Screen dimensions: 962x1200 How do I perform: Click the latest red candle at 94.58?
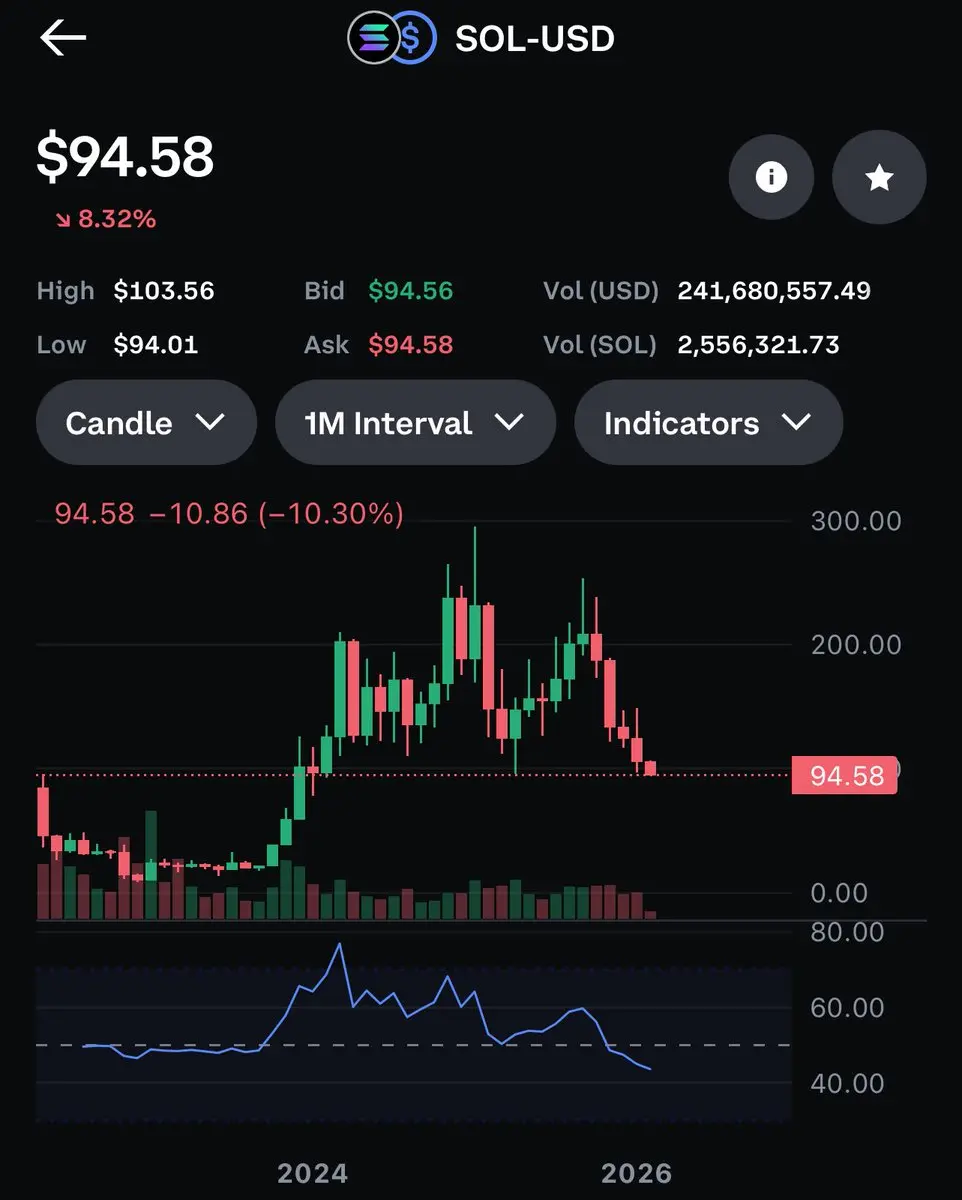point(651,768)
